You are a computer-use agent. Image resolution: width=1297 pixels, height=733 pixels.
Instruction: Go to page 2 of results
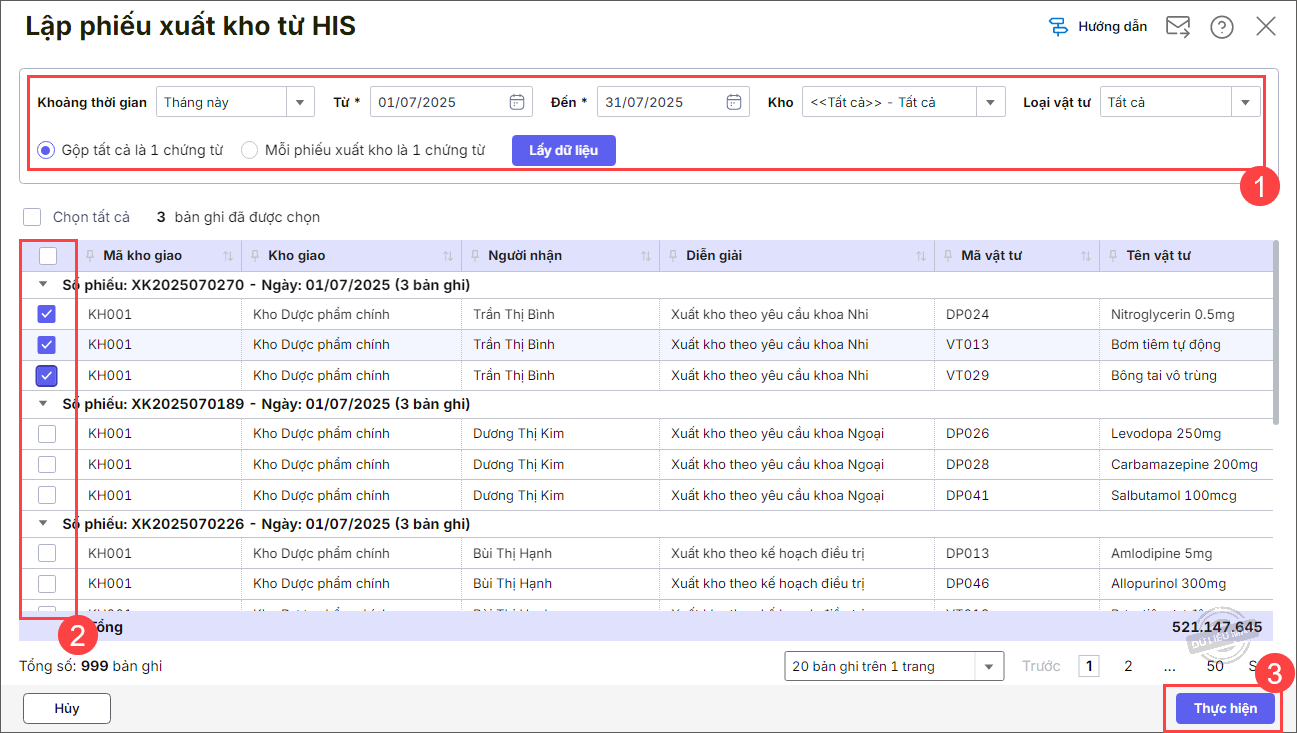tap(1128, 666)
